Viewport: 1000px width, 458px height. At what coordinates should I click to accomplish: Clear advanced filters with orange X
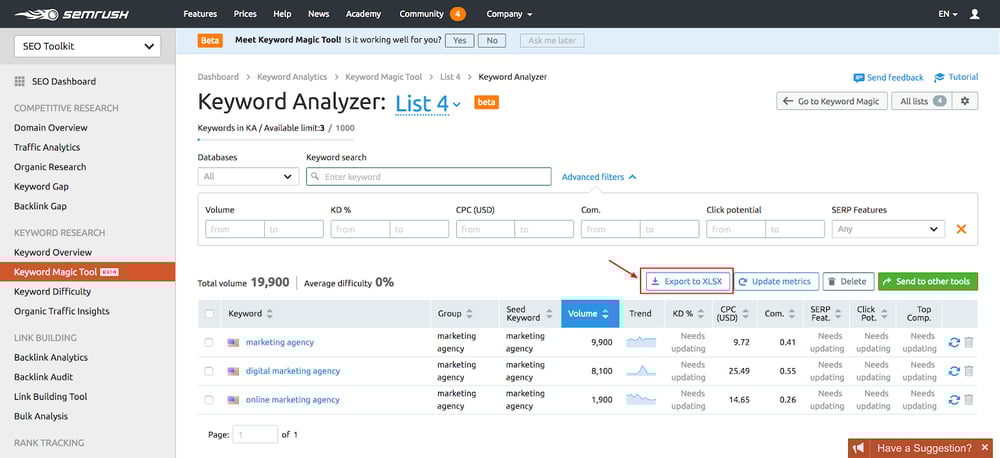[961, 228]
